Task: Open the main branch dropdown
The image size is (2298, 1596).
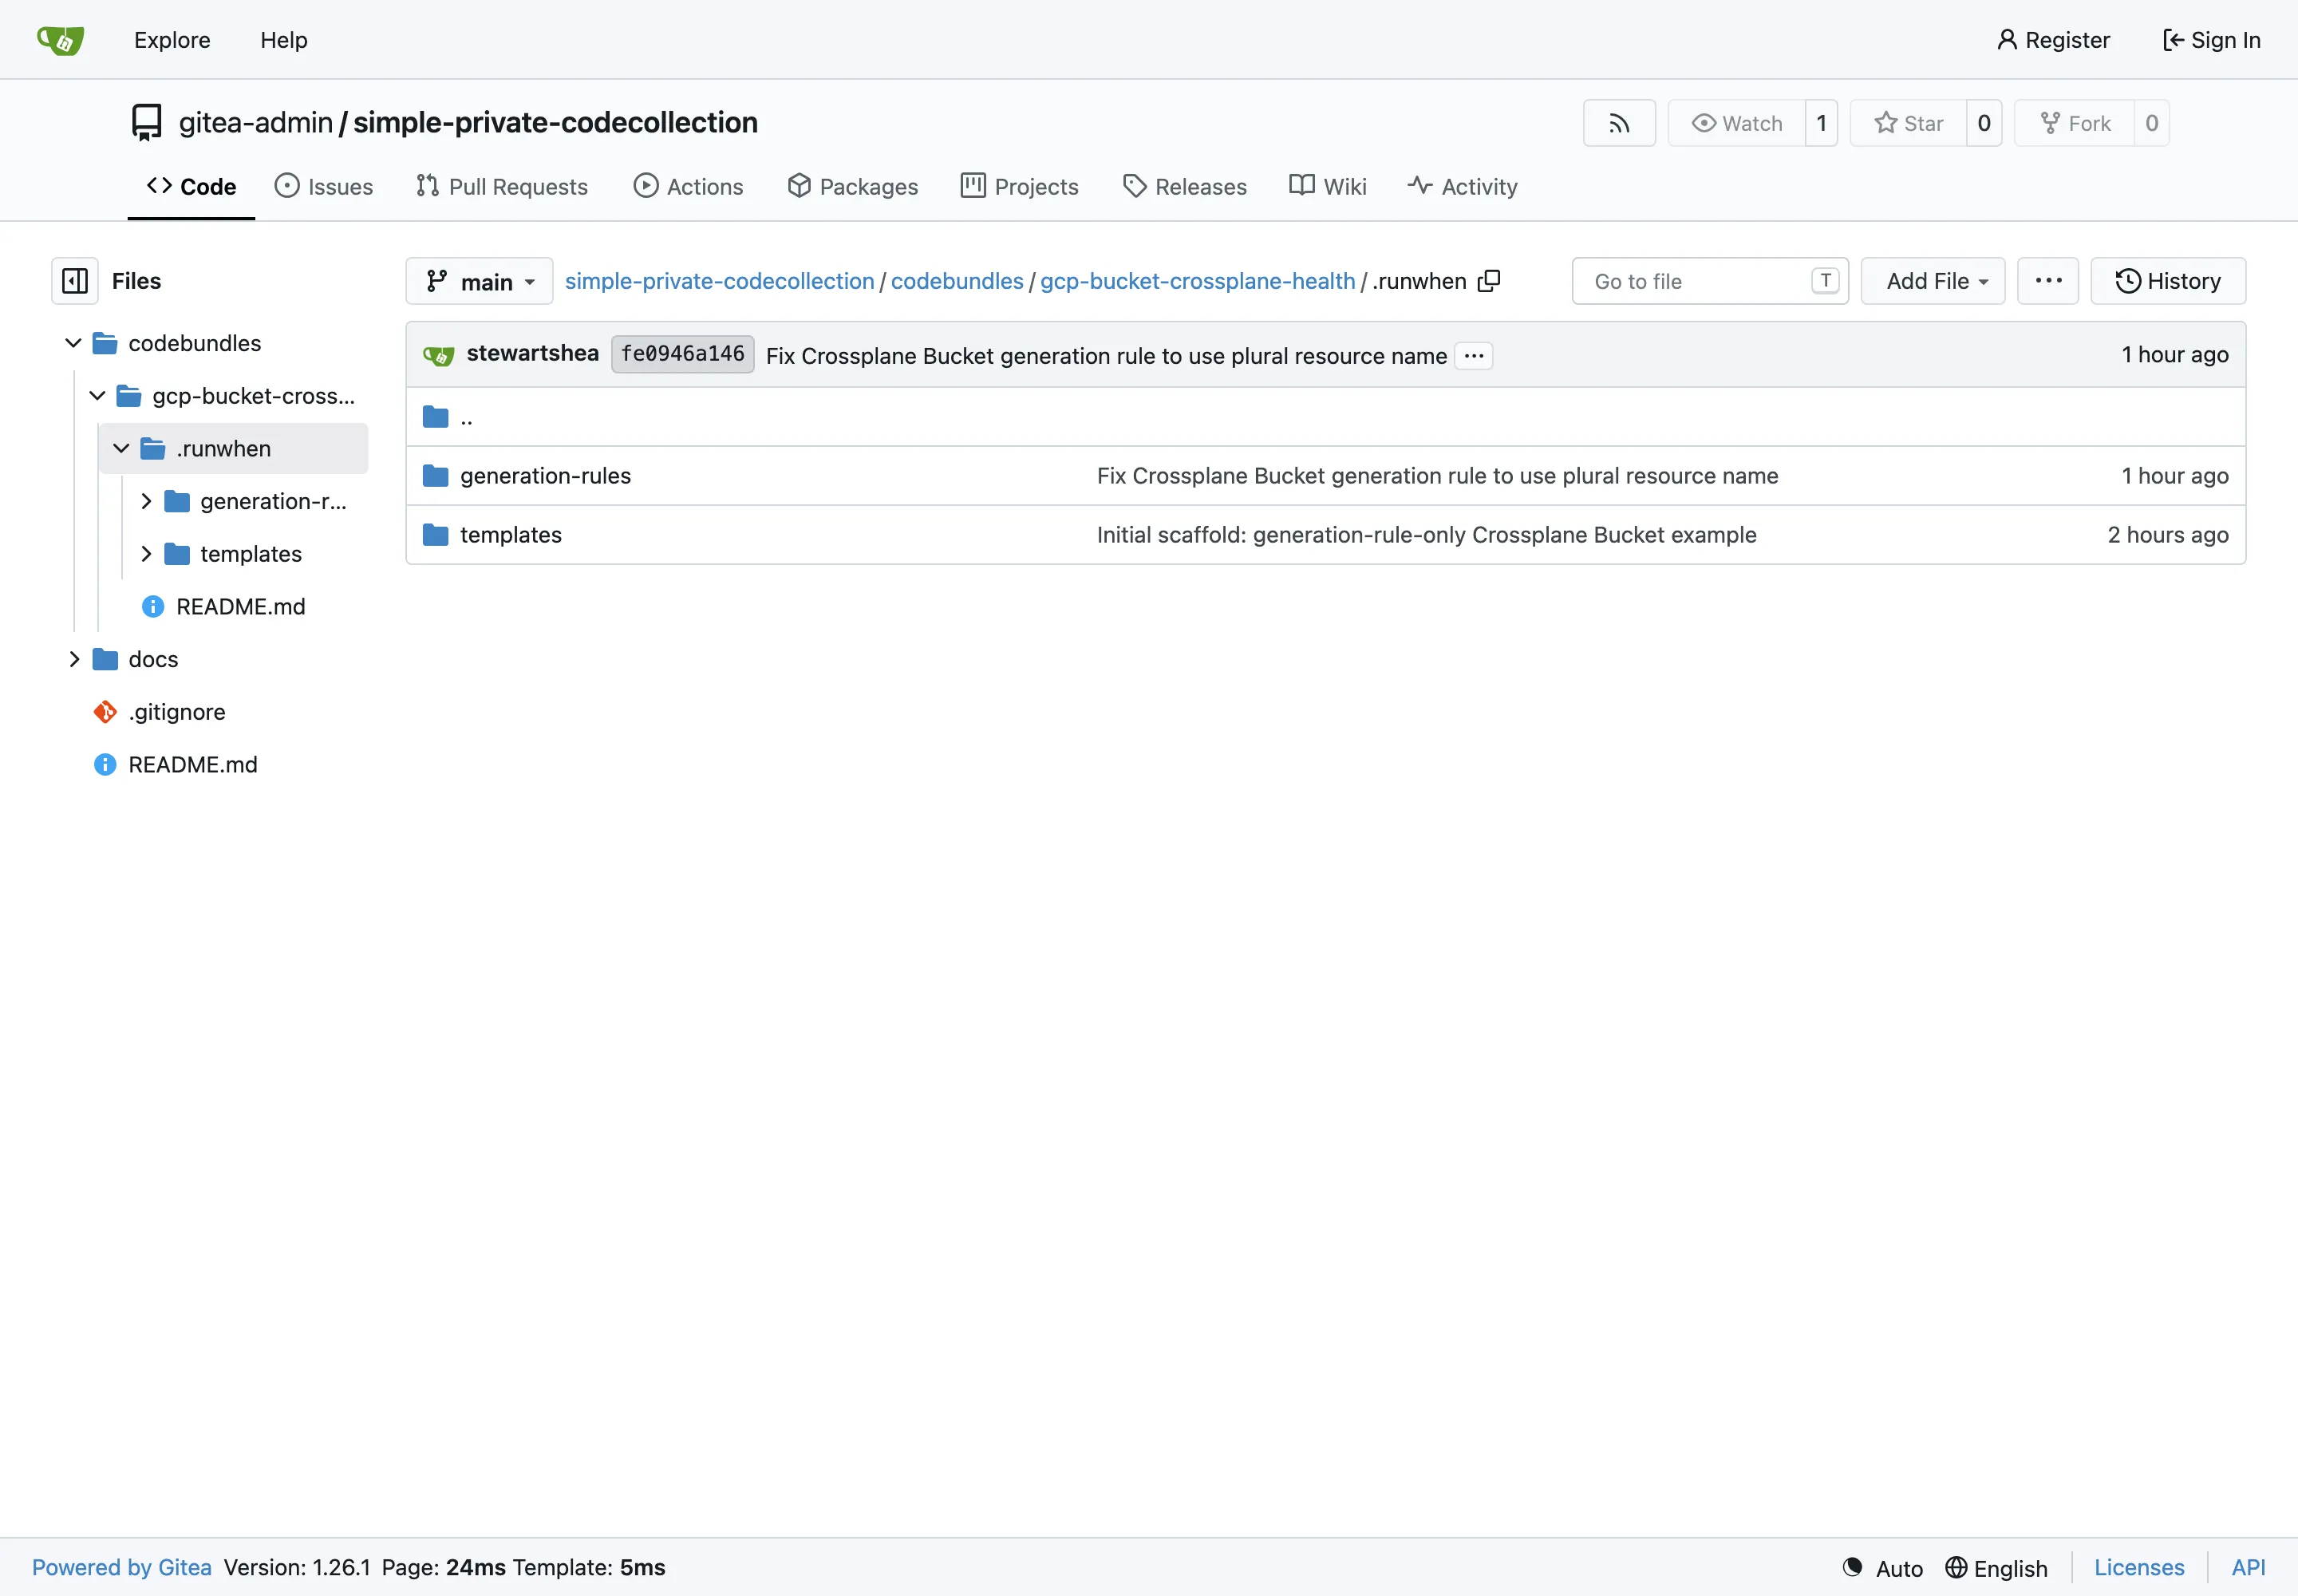Action: pyautogui.click(x=479, y=281)
